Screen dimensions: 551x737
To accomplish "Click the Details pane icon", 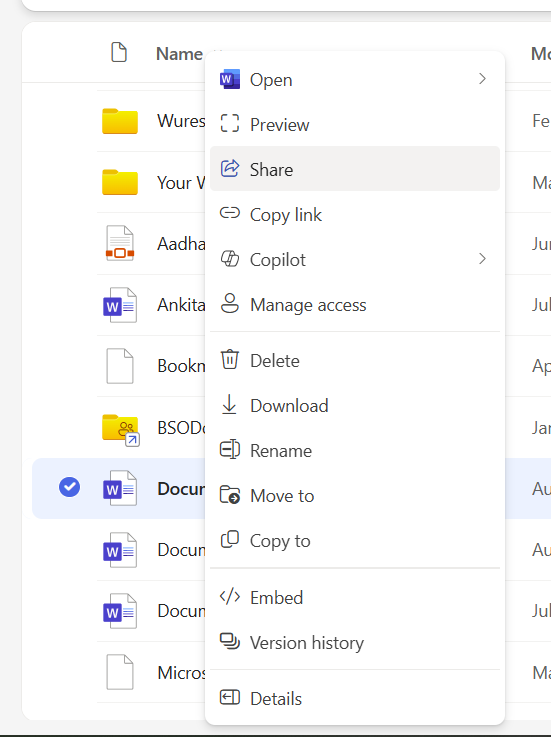I will [x=230, y=698].
